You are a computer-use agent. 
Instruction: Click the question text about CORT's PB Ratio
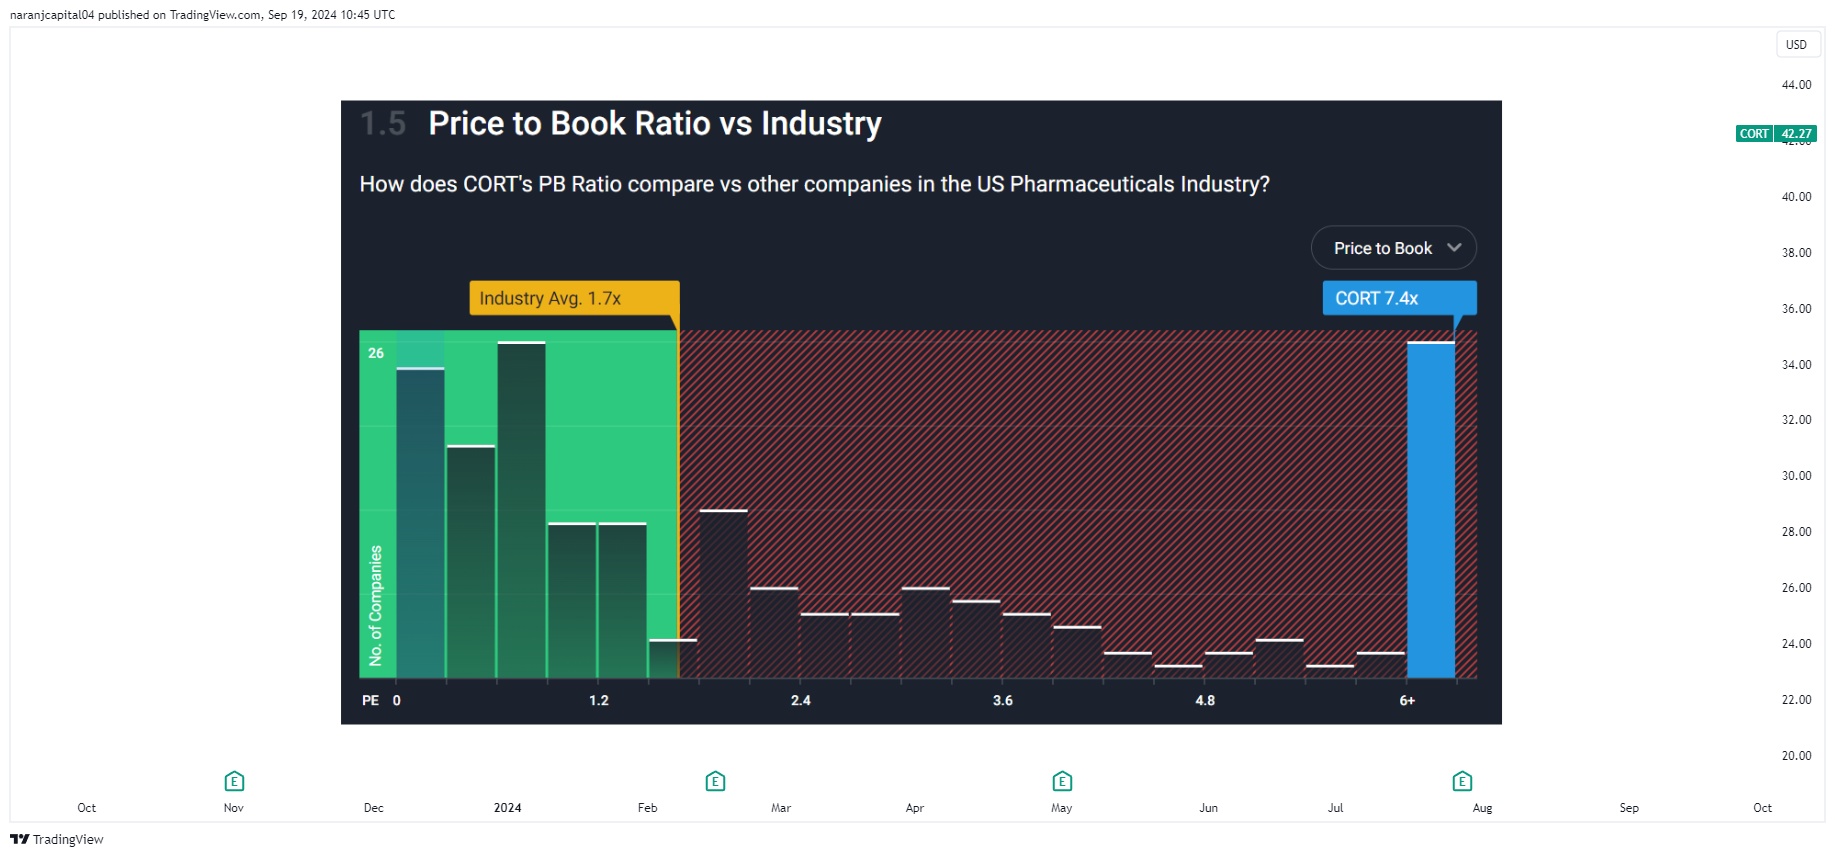[x=814, y=184]
